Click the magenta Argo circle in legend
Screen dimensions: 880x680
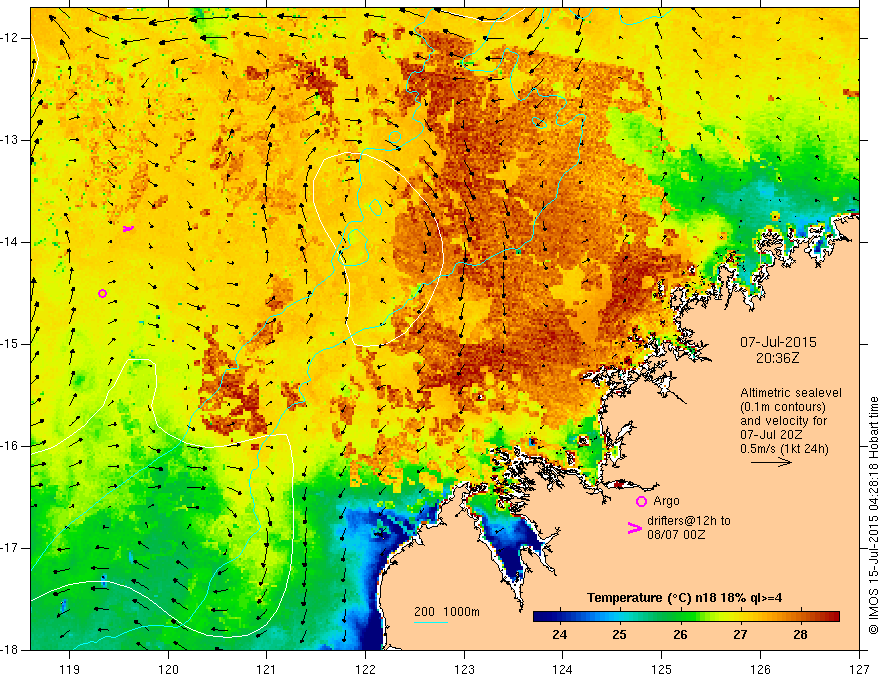click(641, 502)
